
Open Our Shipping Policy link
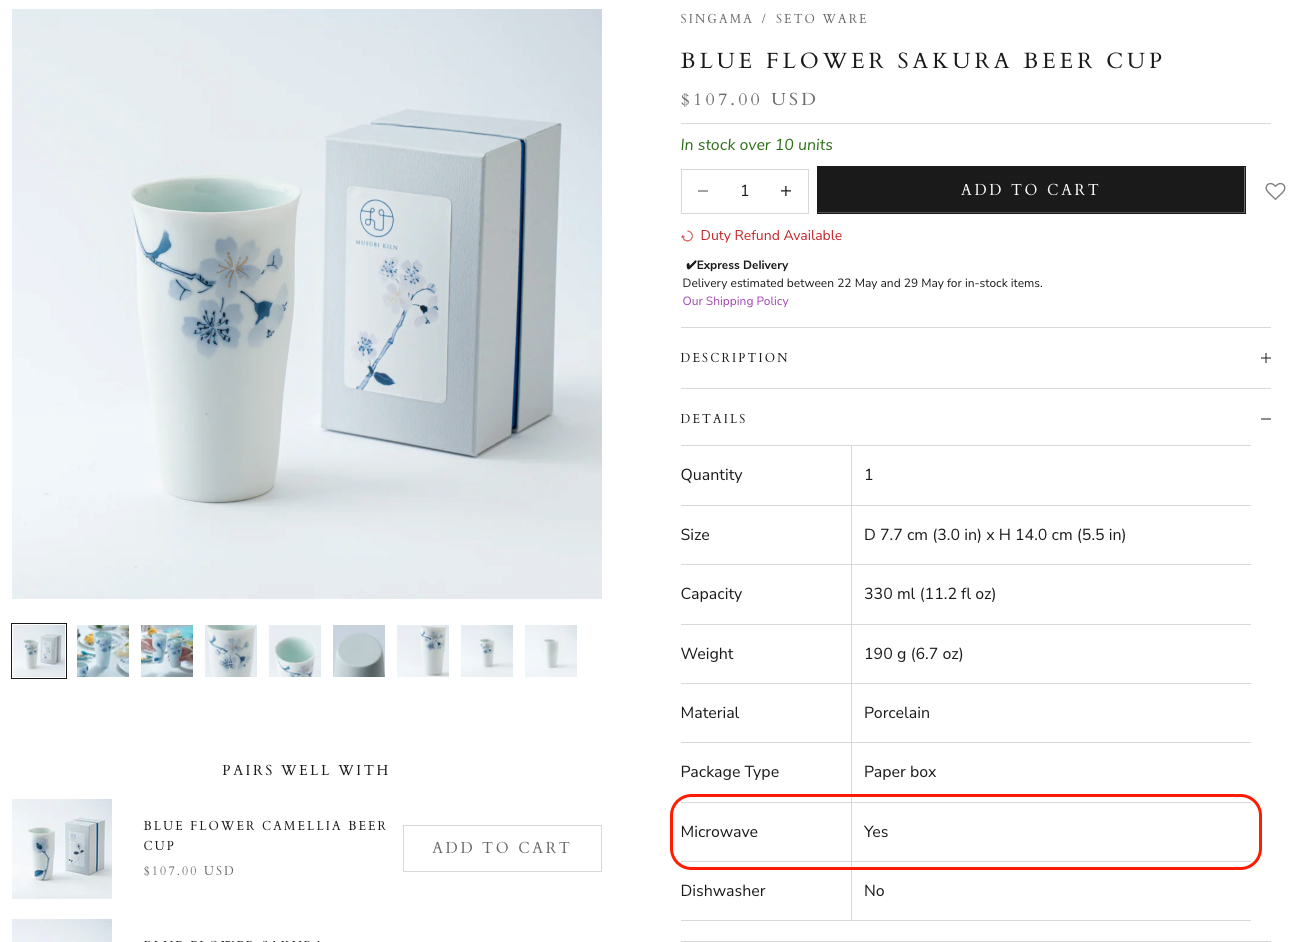click(735, 301)
